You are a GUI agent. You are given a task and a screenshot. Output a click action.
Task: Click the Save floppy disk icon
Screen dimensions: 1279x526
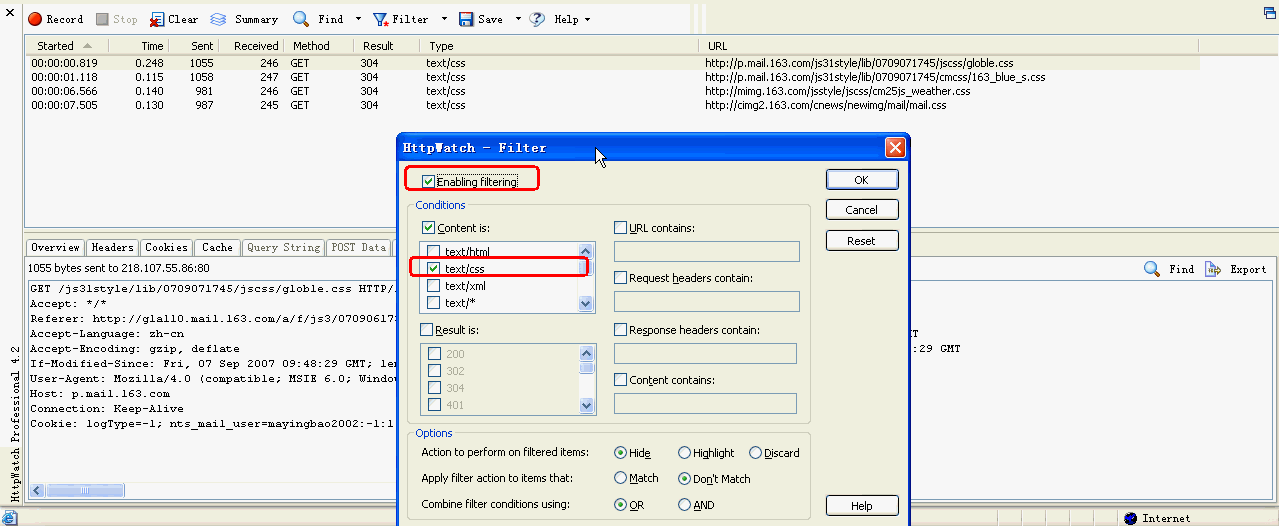[x=466, y=19]
